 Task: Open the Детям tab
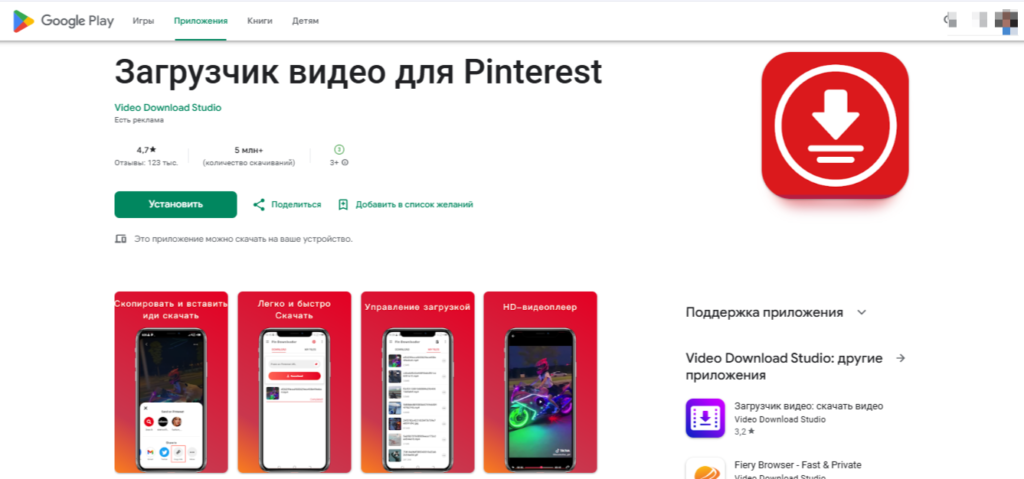point(306,21)
